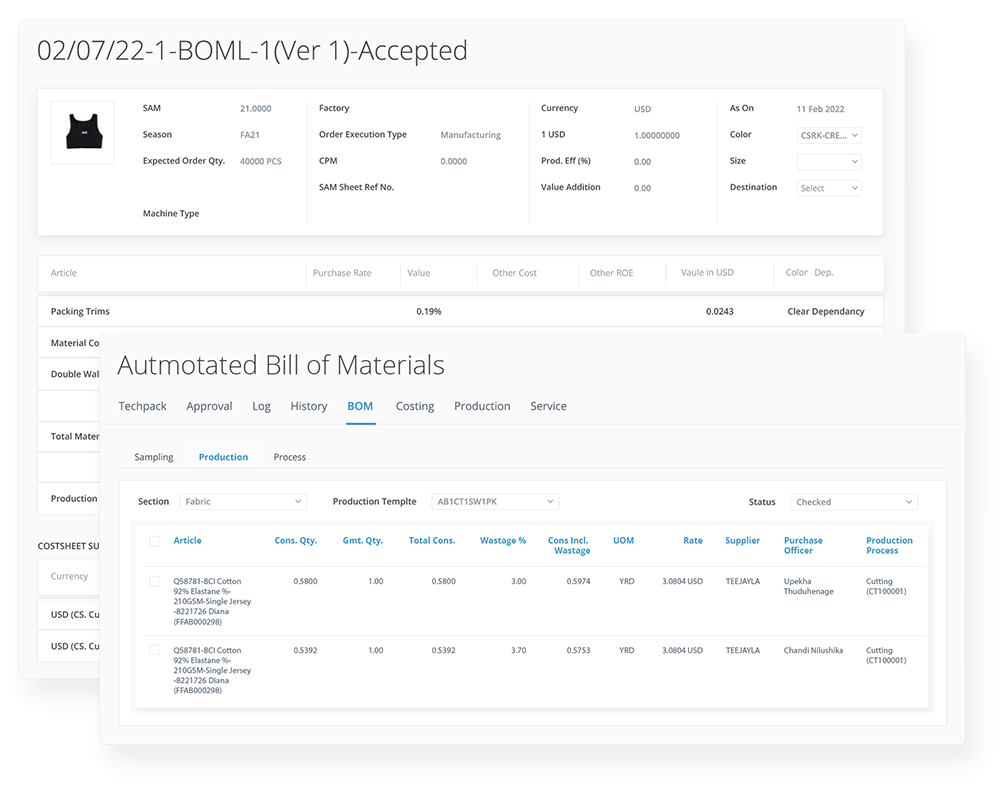Open the Size dropdown
This screenshot has width=1000, height=800.
click(x=829, y=161)
